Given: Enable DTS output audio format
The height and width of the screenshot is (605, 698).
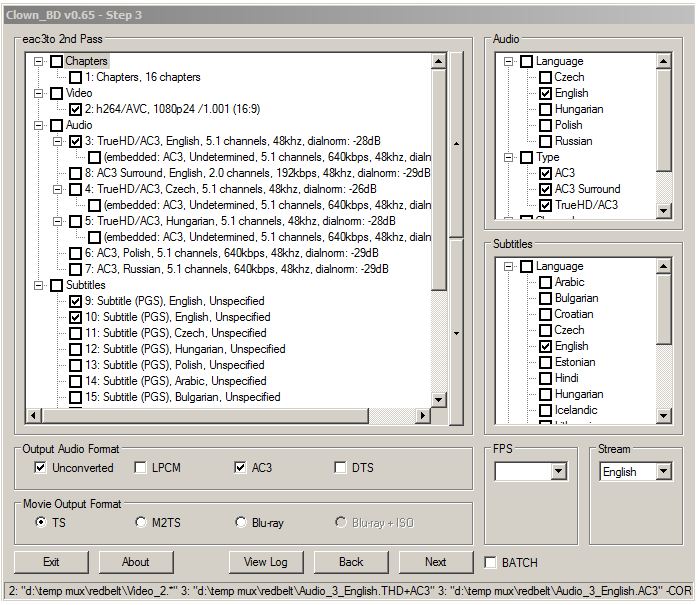Looking at the screenshot, I should 340,468.
